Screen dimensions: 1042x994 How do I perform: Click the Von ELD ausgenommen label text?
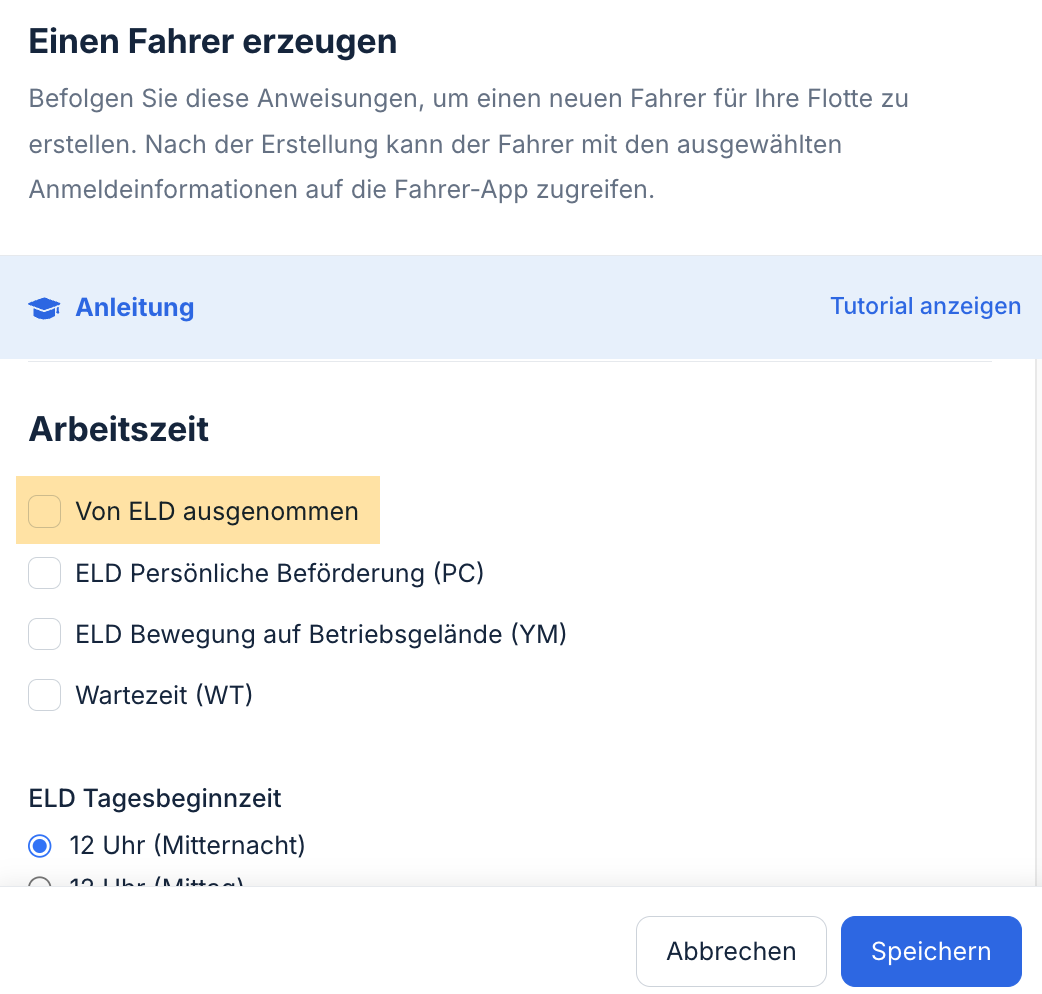tap(217, 512)
